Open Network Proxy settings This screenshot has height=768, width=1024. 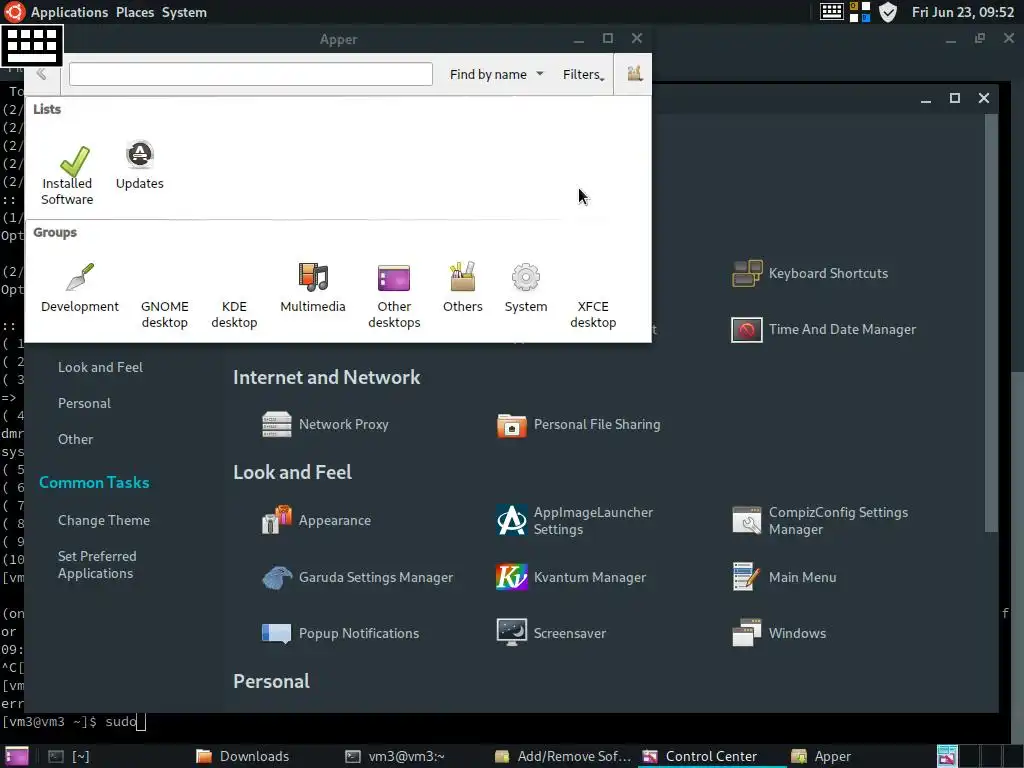click(325, 424)
